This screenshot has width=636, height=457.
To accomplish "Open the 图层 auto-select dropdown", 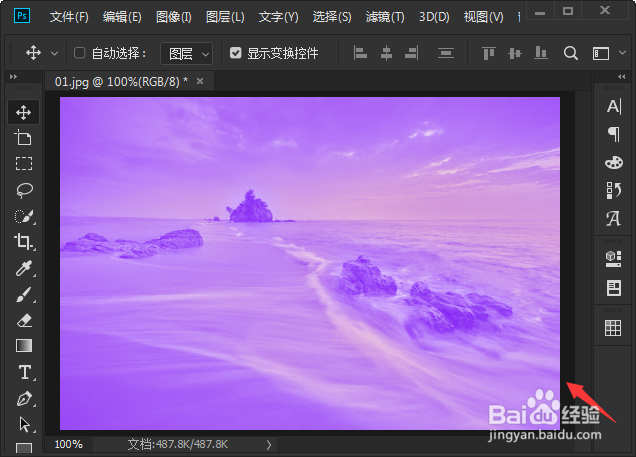I will [x=187, y=53].
